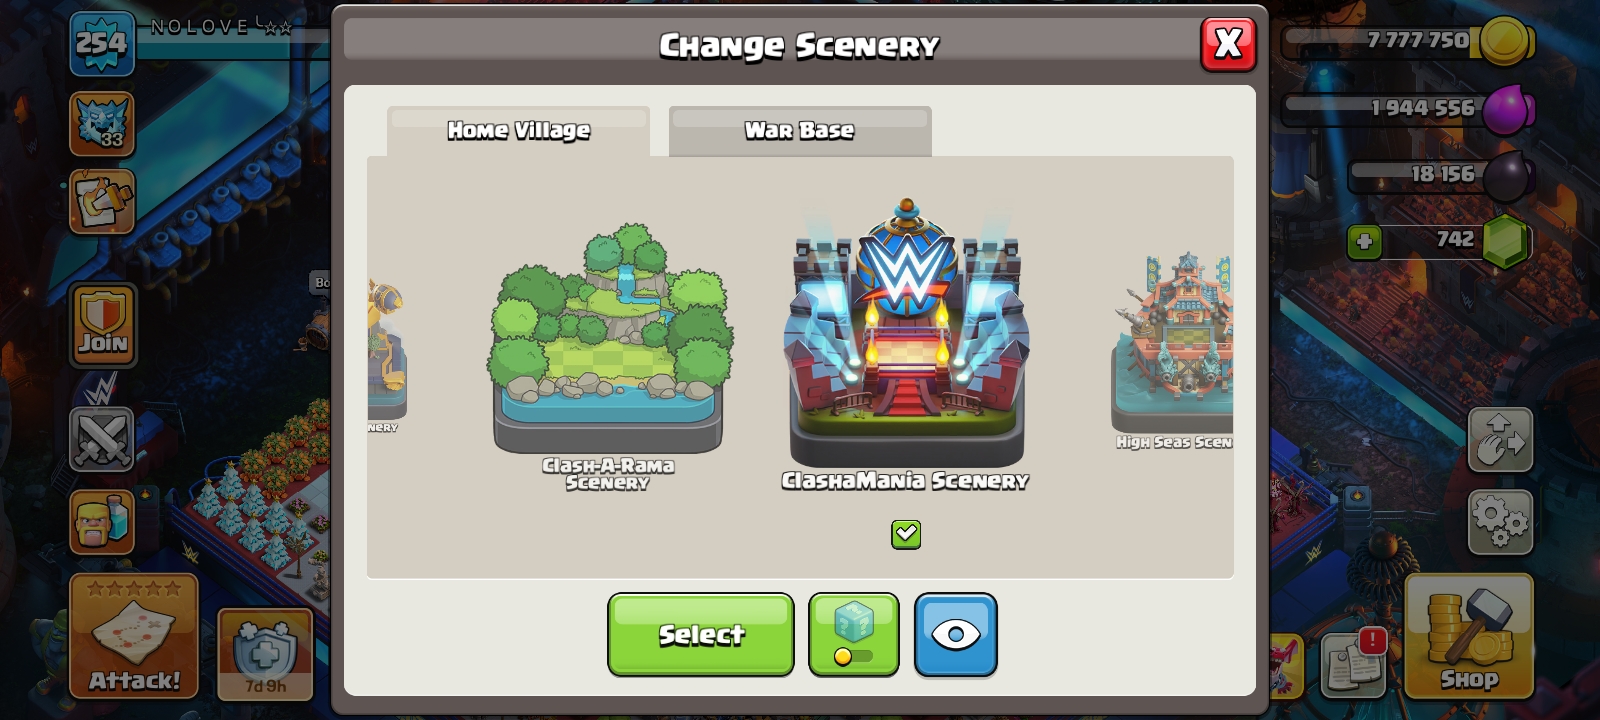Switch to the Home Village tab
1600x720 pixels.
tap(518, 131)
